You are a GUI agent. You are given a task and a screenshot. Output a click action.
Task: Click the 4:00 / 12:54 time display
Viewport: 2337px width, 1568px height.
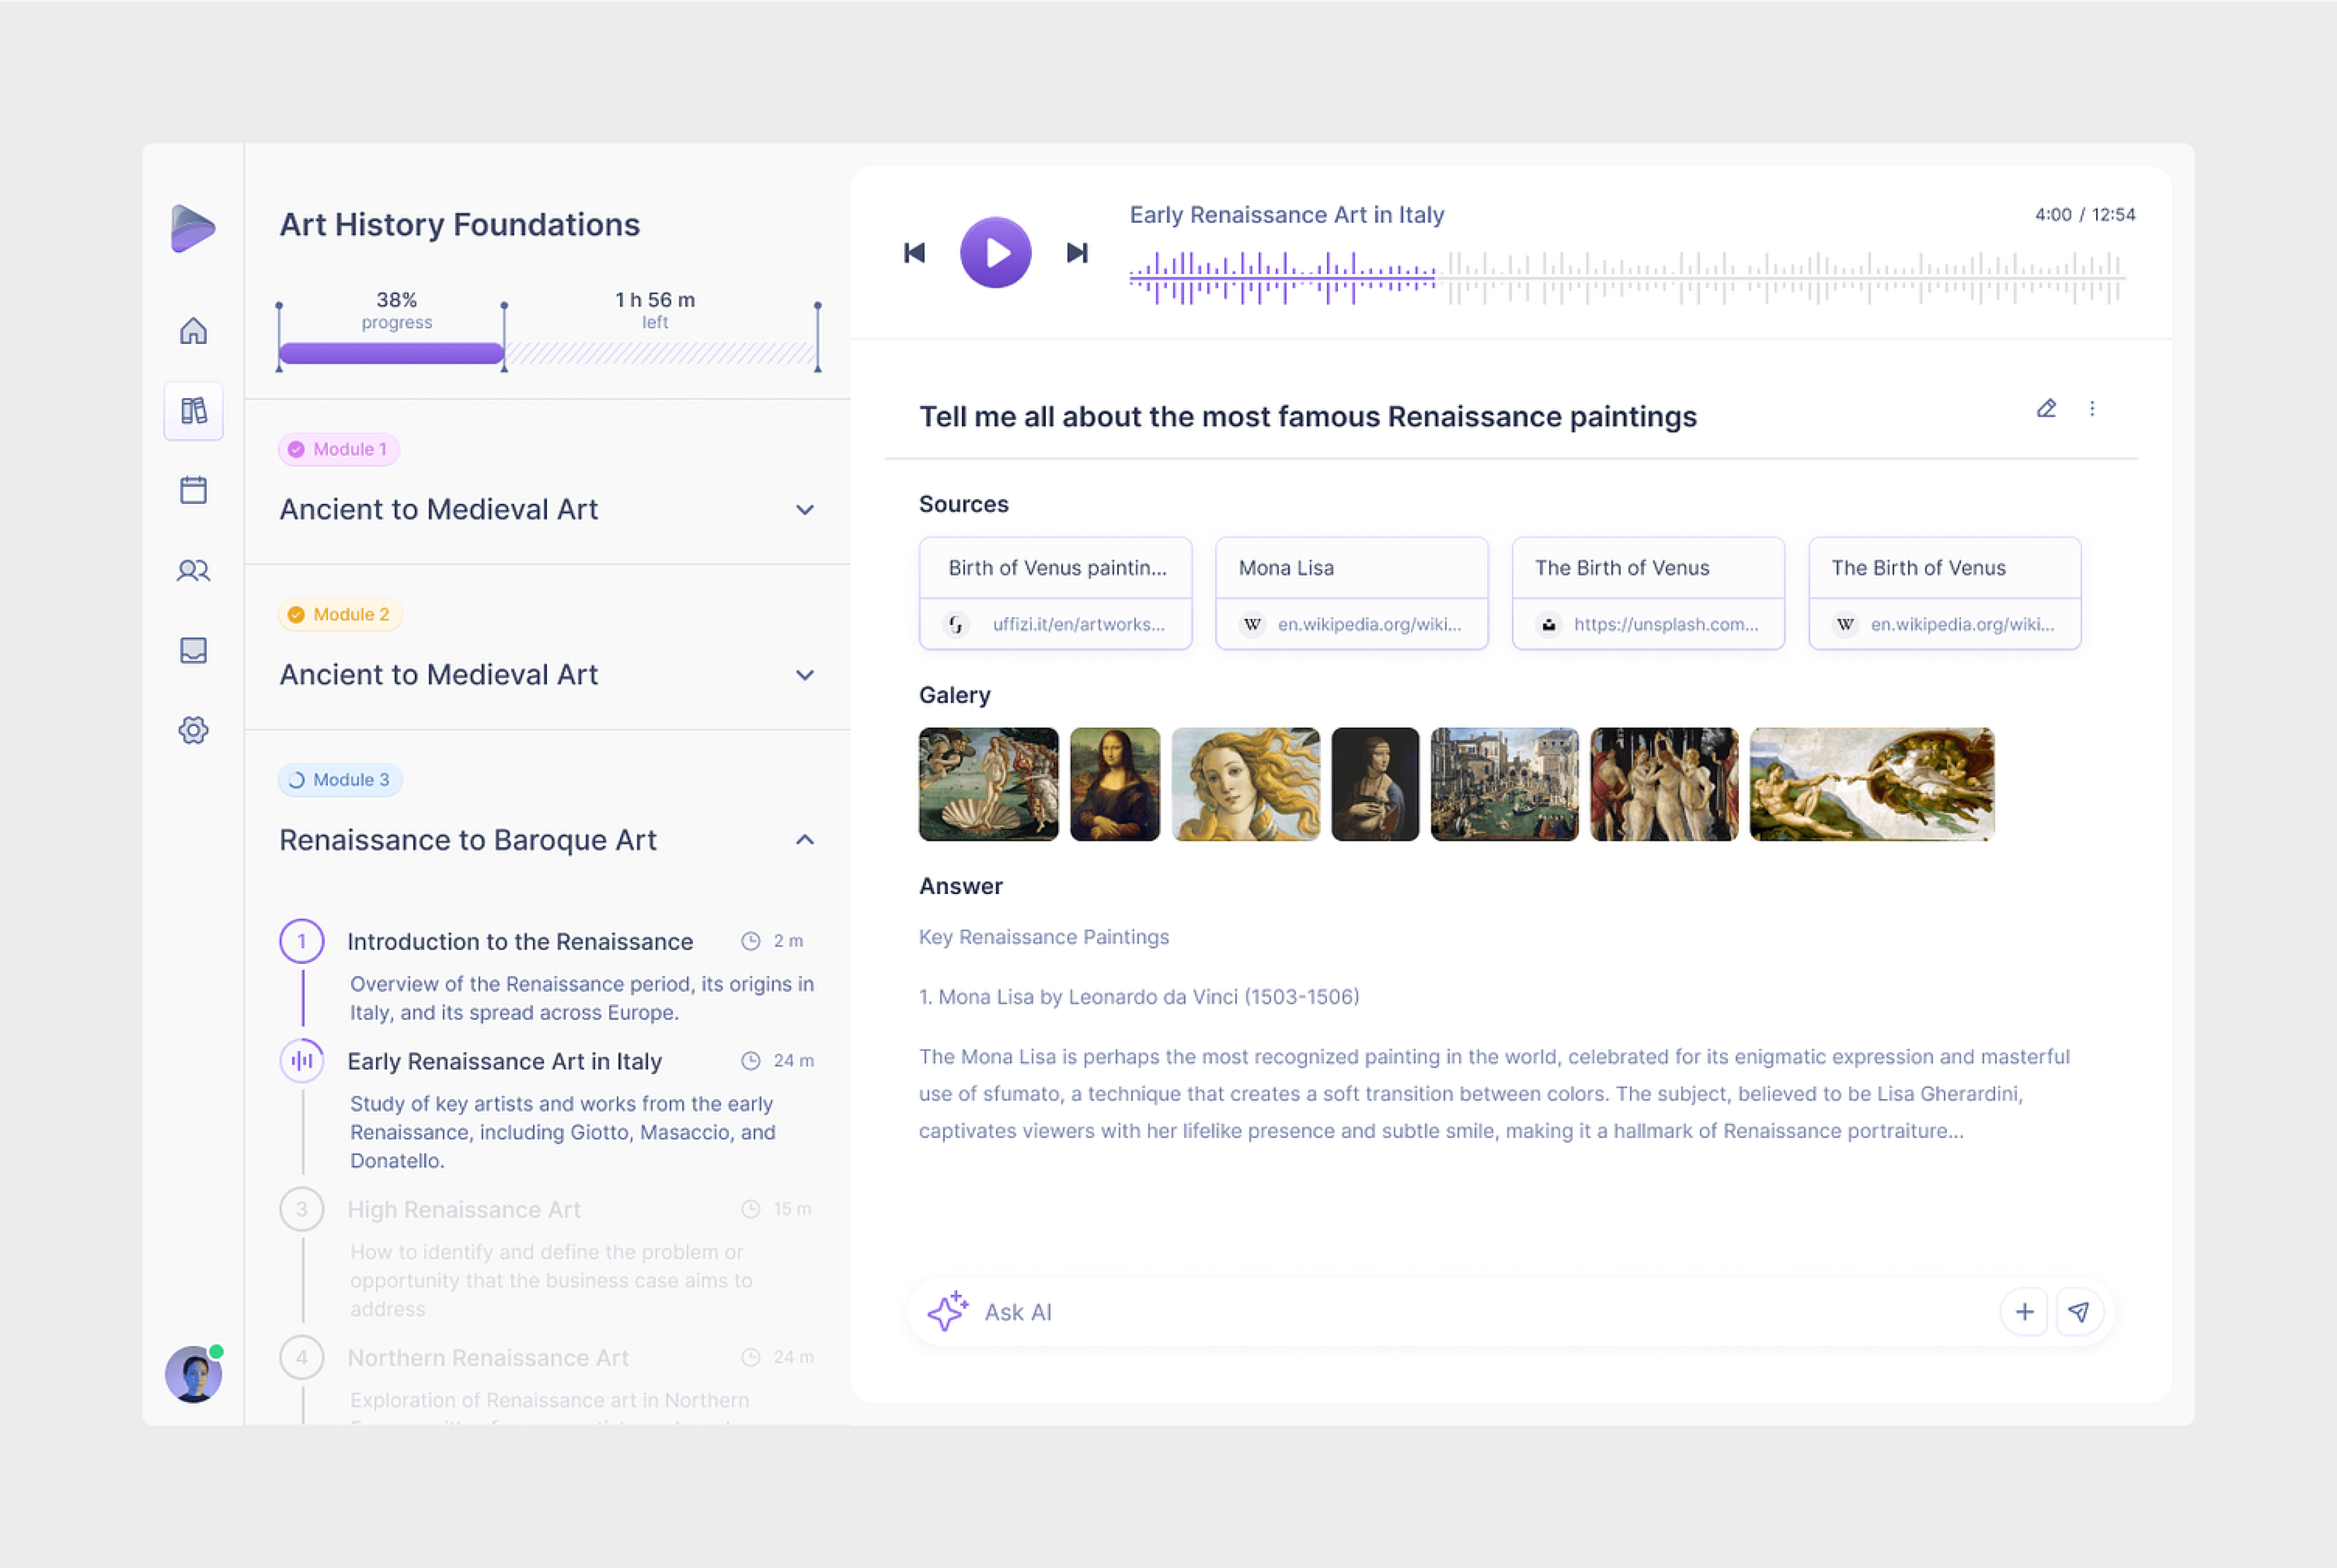(2085, 214)
